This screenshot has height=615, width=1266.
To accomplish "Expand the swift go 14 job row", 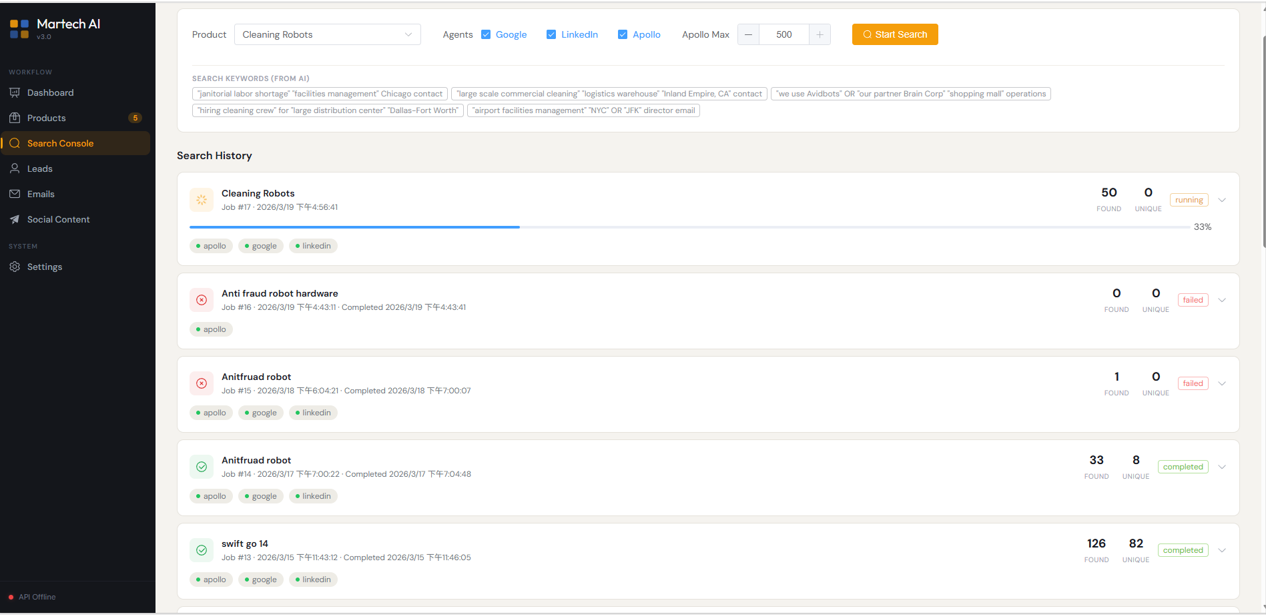I will coord(1222,550).
